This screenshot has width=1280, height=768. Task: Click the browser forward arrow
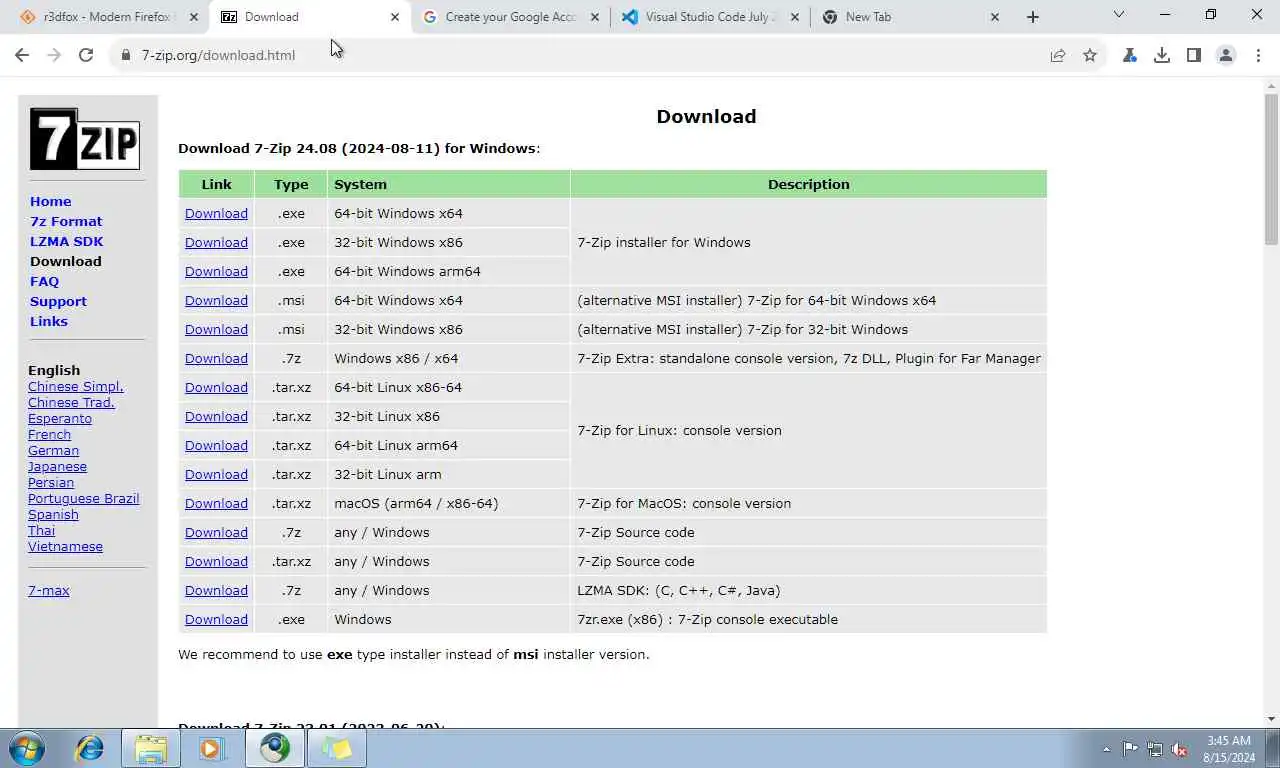click(x=54, y=55)
